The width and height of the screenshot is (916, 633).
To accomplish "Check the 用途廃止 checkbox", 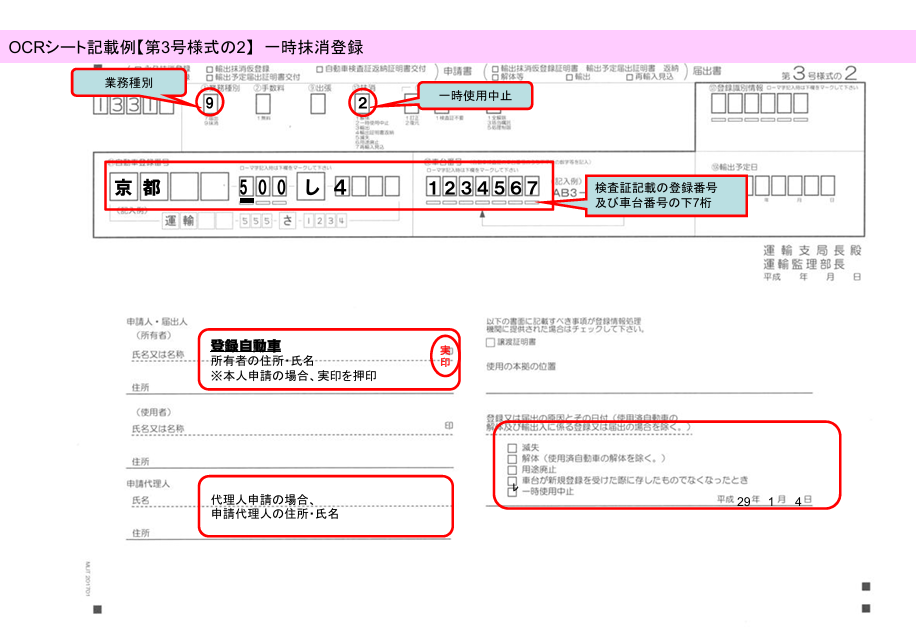I will (512, 469).
